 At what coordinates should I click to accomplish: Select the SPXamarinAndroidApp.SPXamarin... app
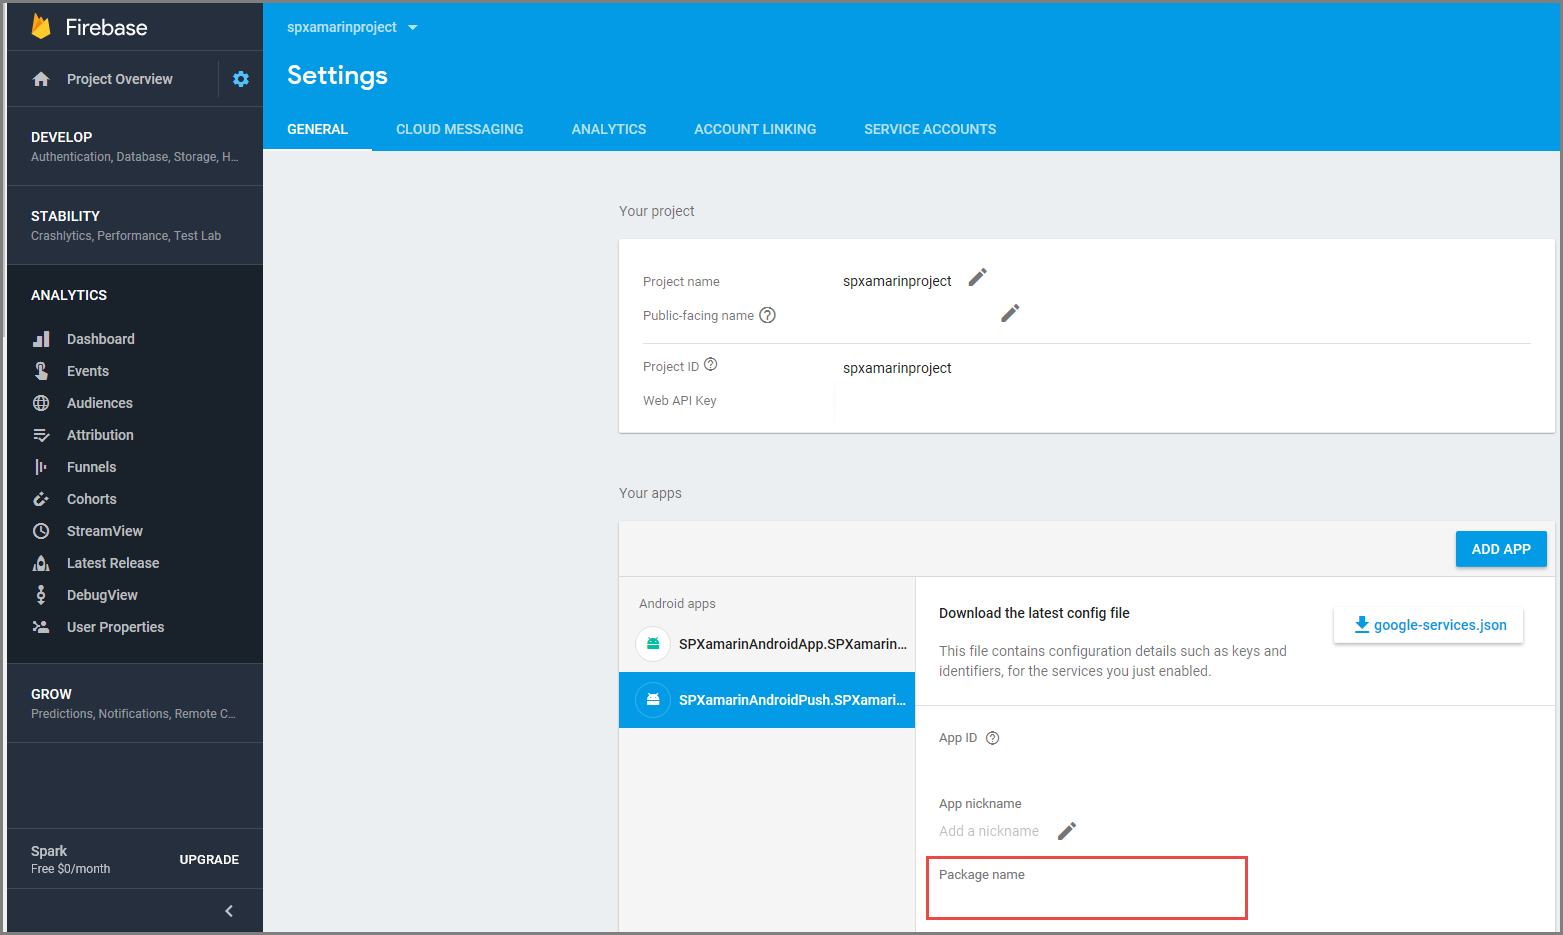[767, 644]
